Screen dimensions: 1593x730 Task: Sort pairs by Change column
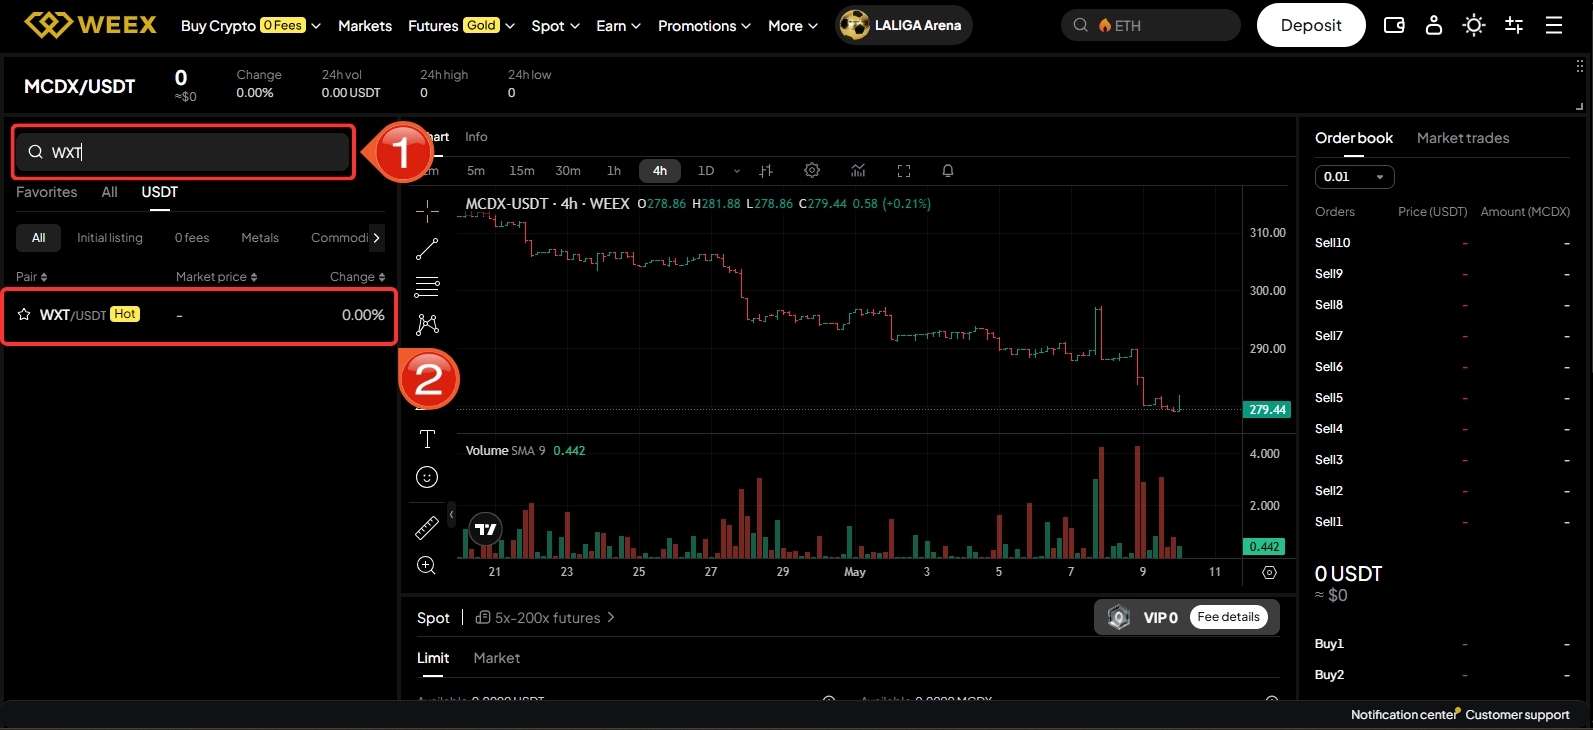[x=357, y=277]
